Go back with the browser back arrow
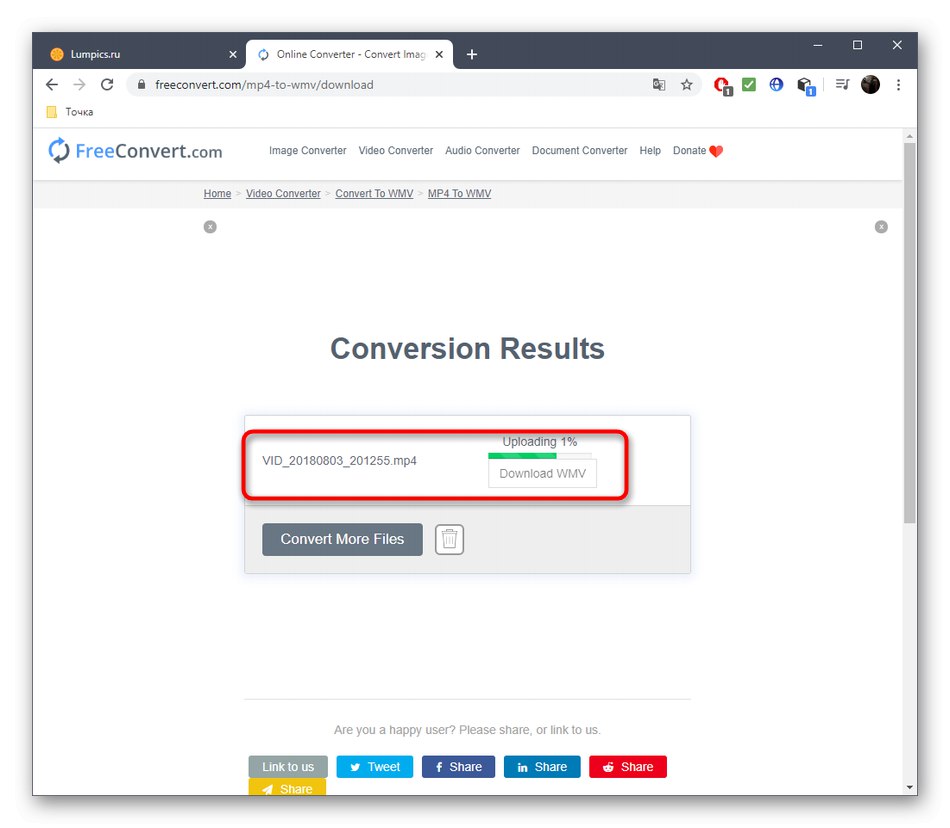This screenshot has height=828, width=950. 52,85
